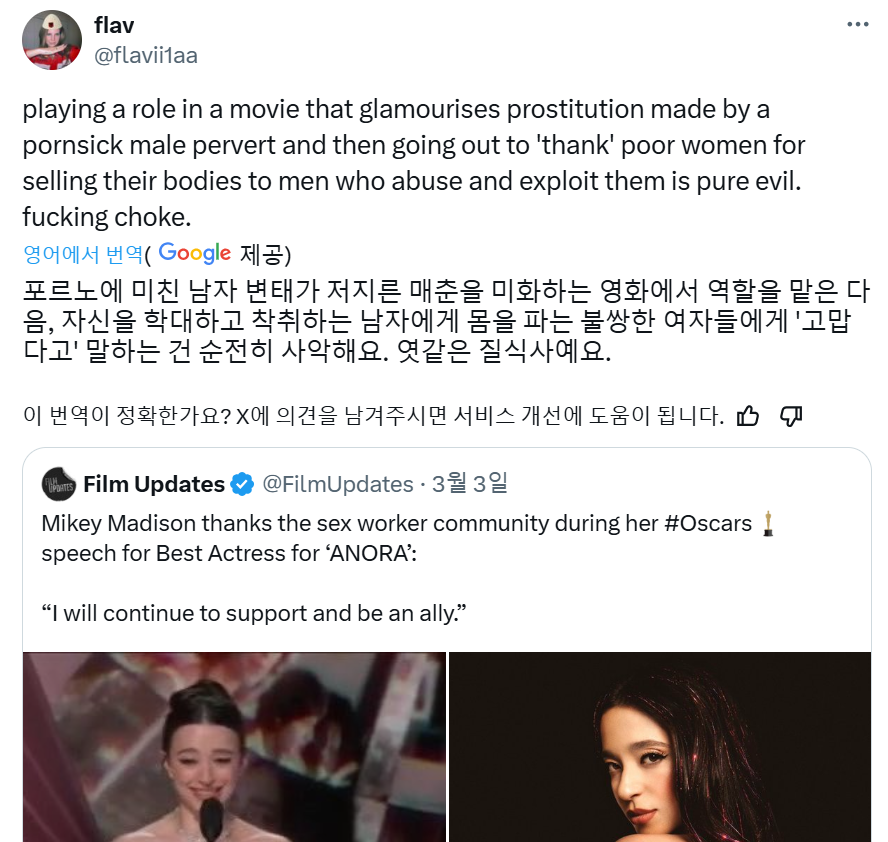Click the Korean translated tweet text
Image resolution: width=888 pixels, height=842 pixels.
tap(446, 320)
